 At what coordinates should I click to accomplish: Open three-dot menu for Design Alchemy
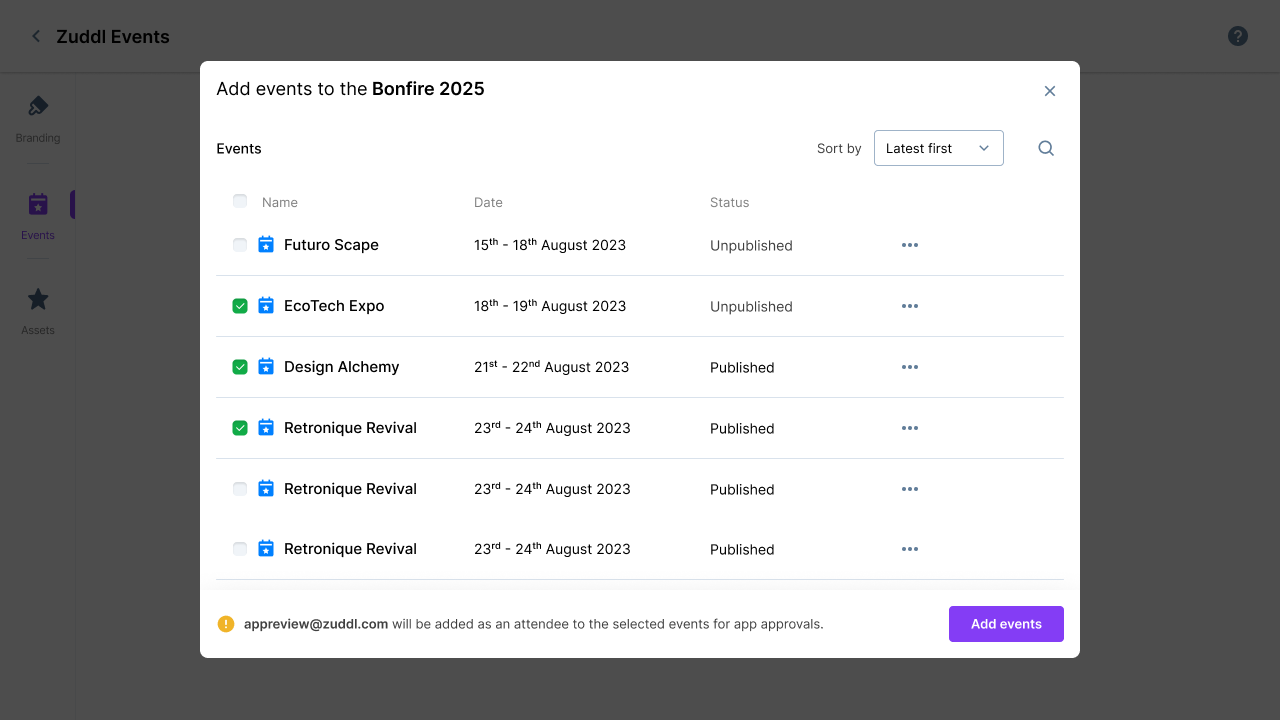point(909,367)
